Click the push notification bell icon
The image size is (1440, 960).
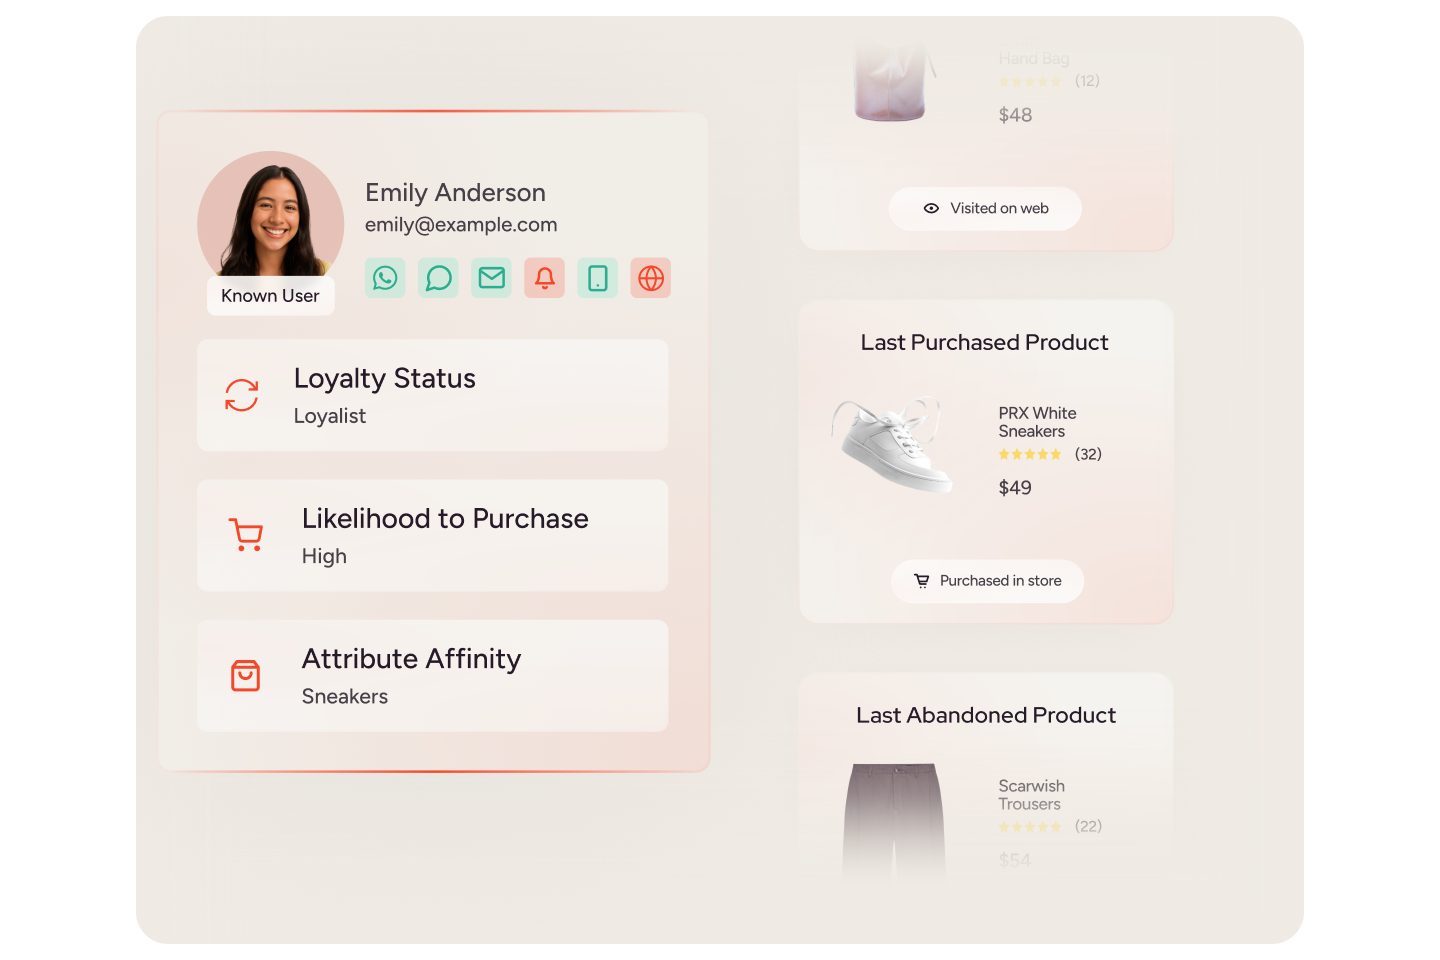pos(545,278)
